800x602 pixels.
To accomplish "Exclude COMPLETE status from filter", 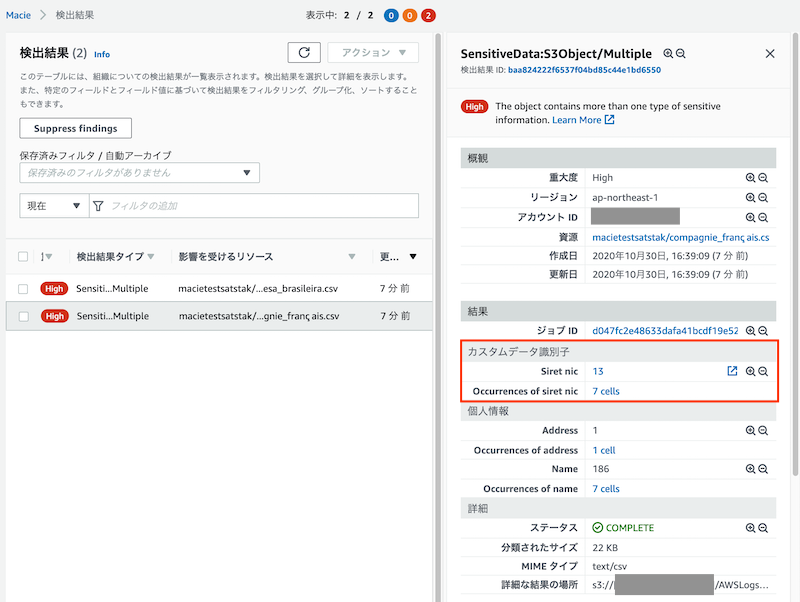I will coord(763,528).
